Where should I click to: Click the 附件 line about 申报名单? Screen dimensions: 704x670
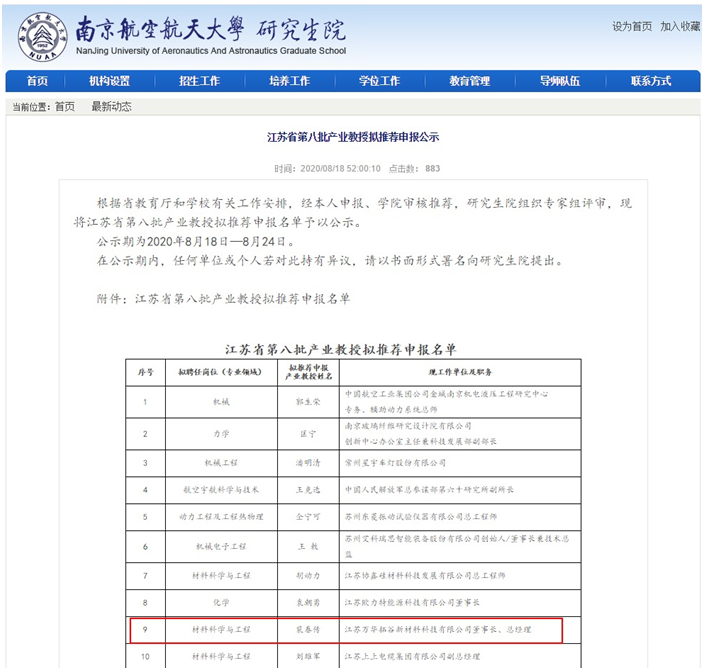(x=223, y=299)
